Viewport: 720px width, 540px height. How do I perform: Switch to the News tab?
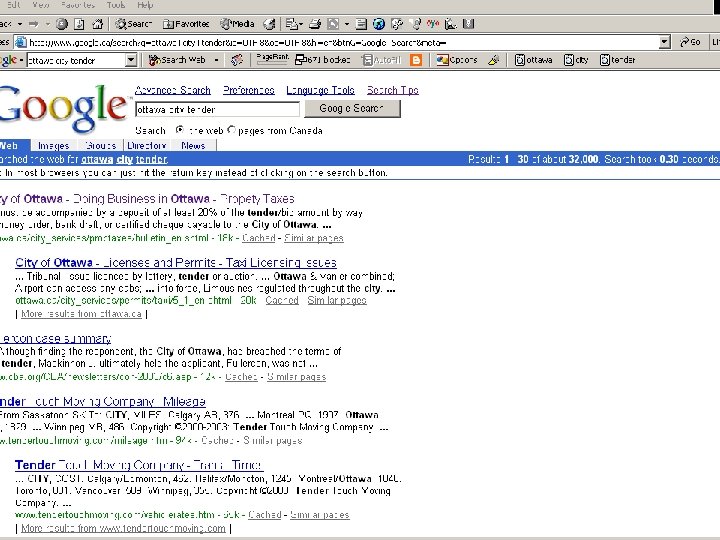tap(193, 146)
